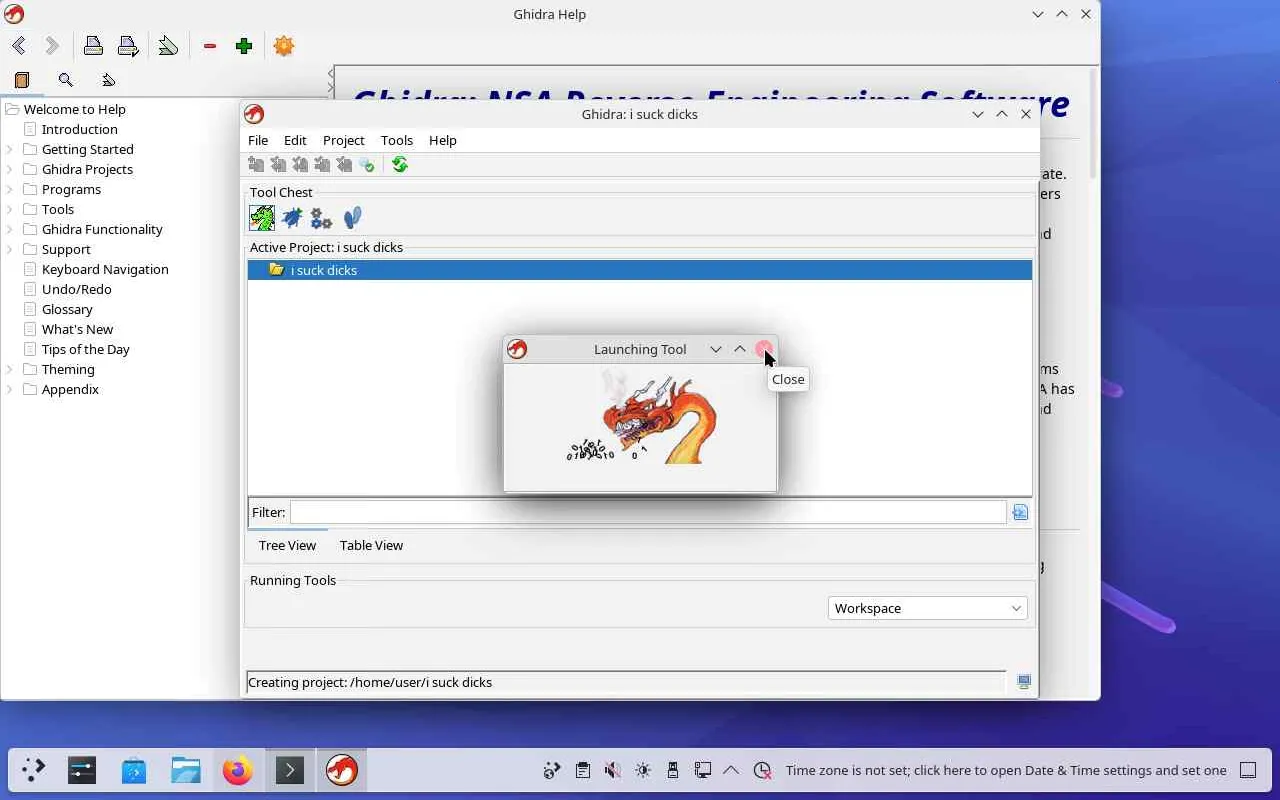The width and height of the screenshot is (1280, 800).
Task: Open the help search tab
Action: 66,80
